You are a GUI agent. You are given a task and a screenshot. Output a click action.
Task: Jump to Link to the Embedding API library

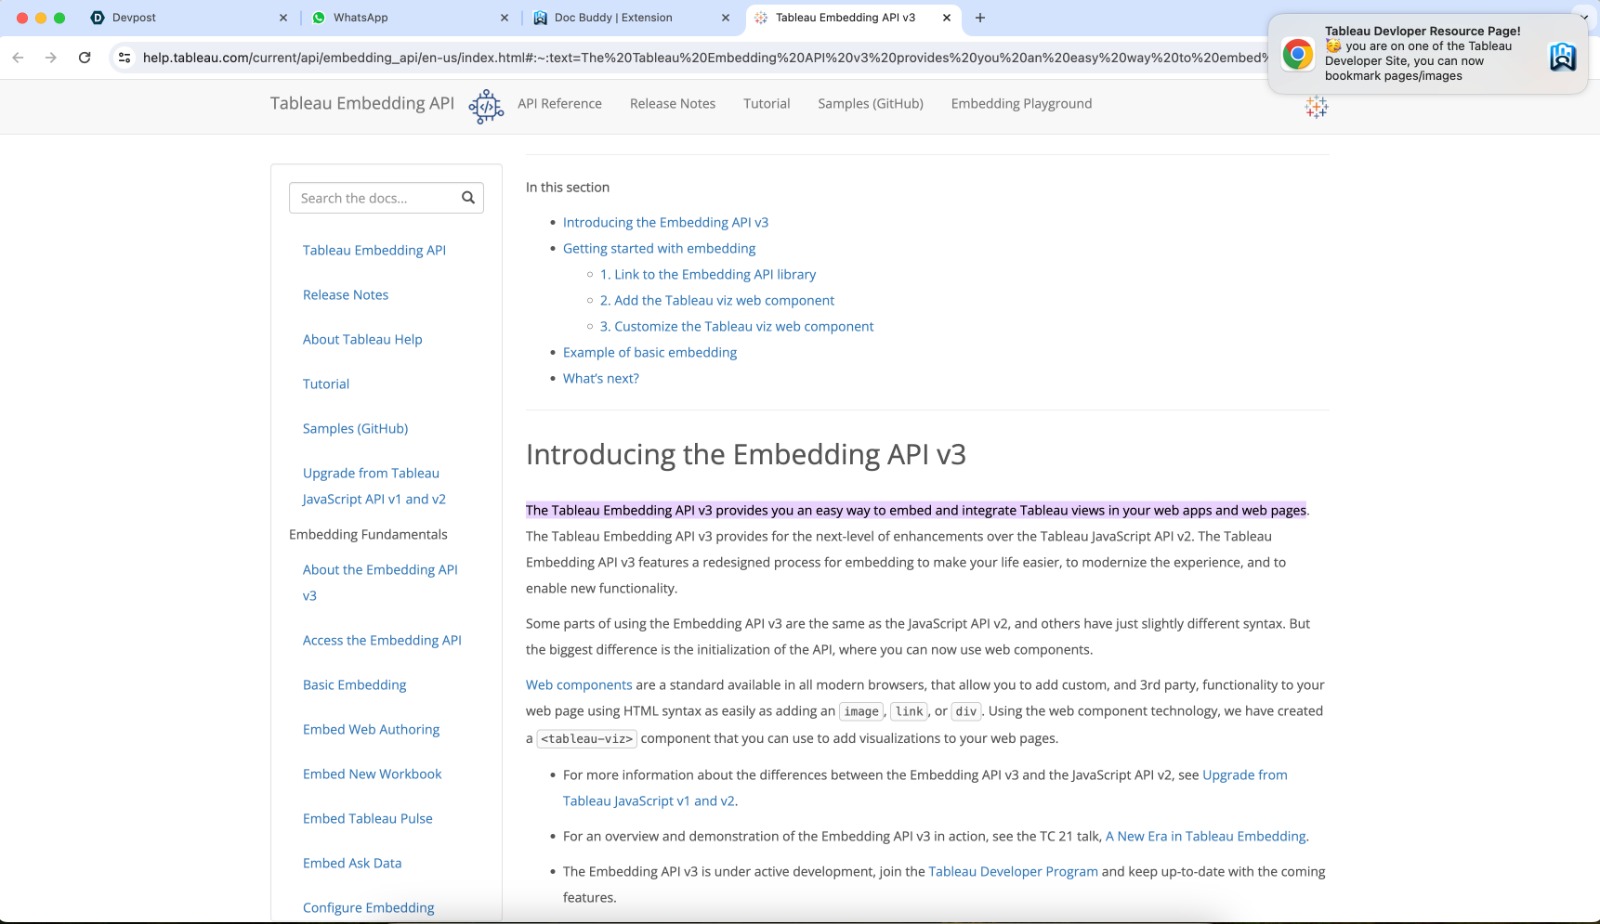(708, 275)
